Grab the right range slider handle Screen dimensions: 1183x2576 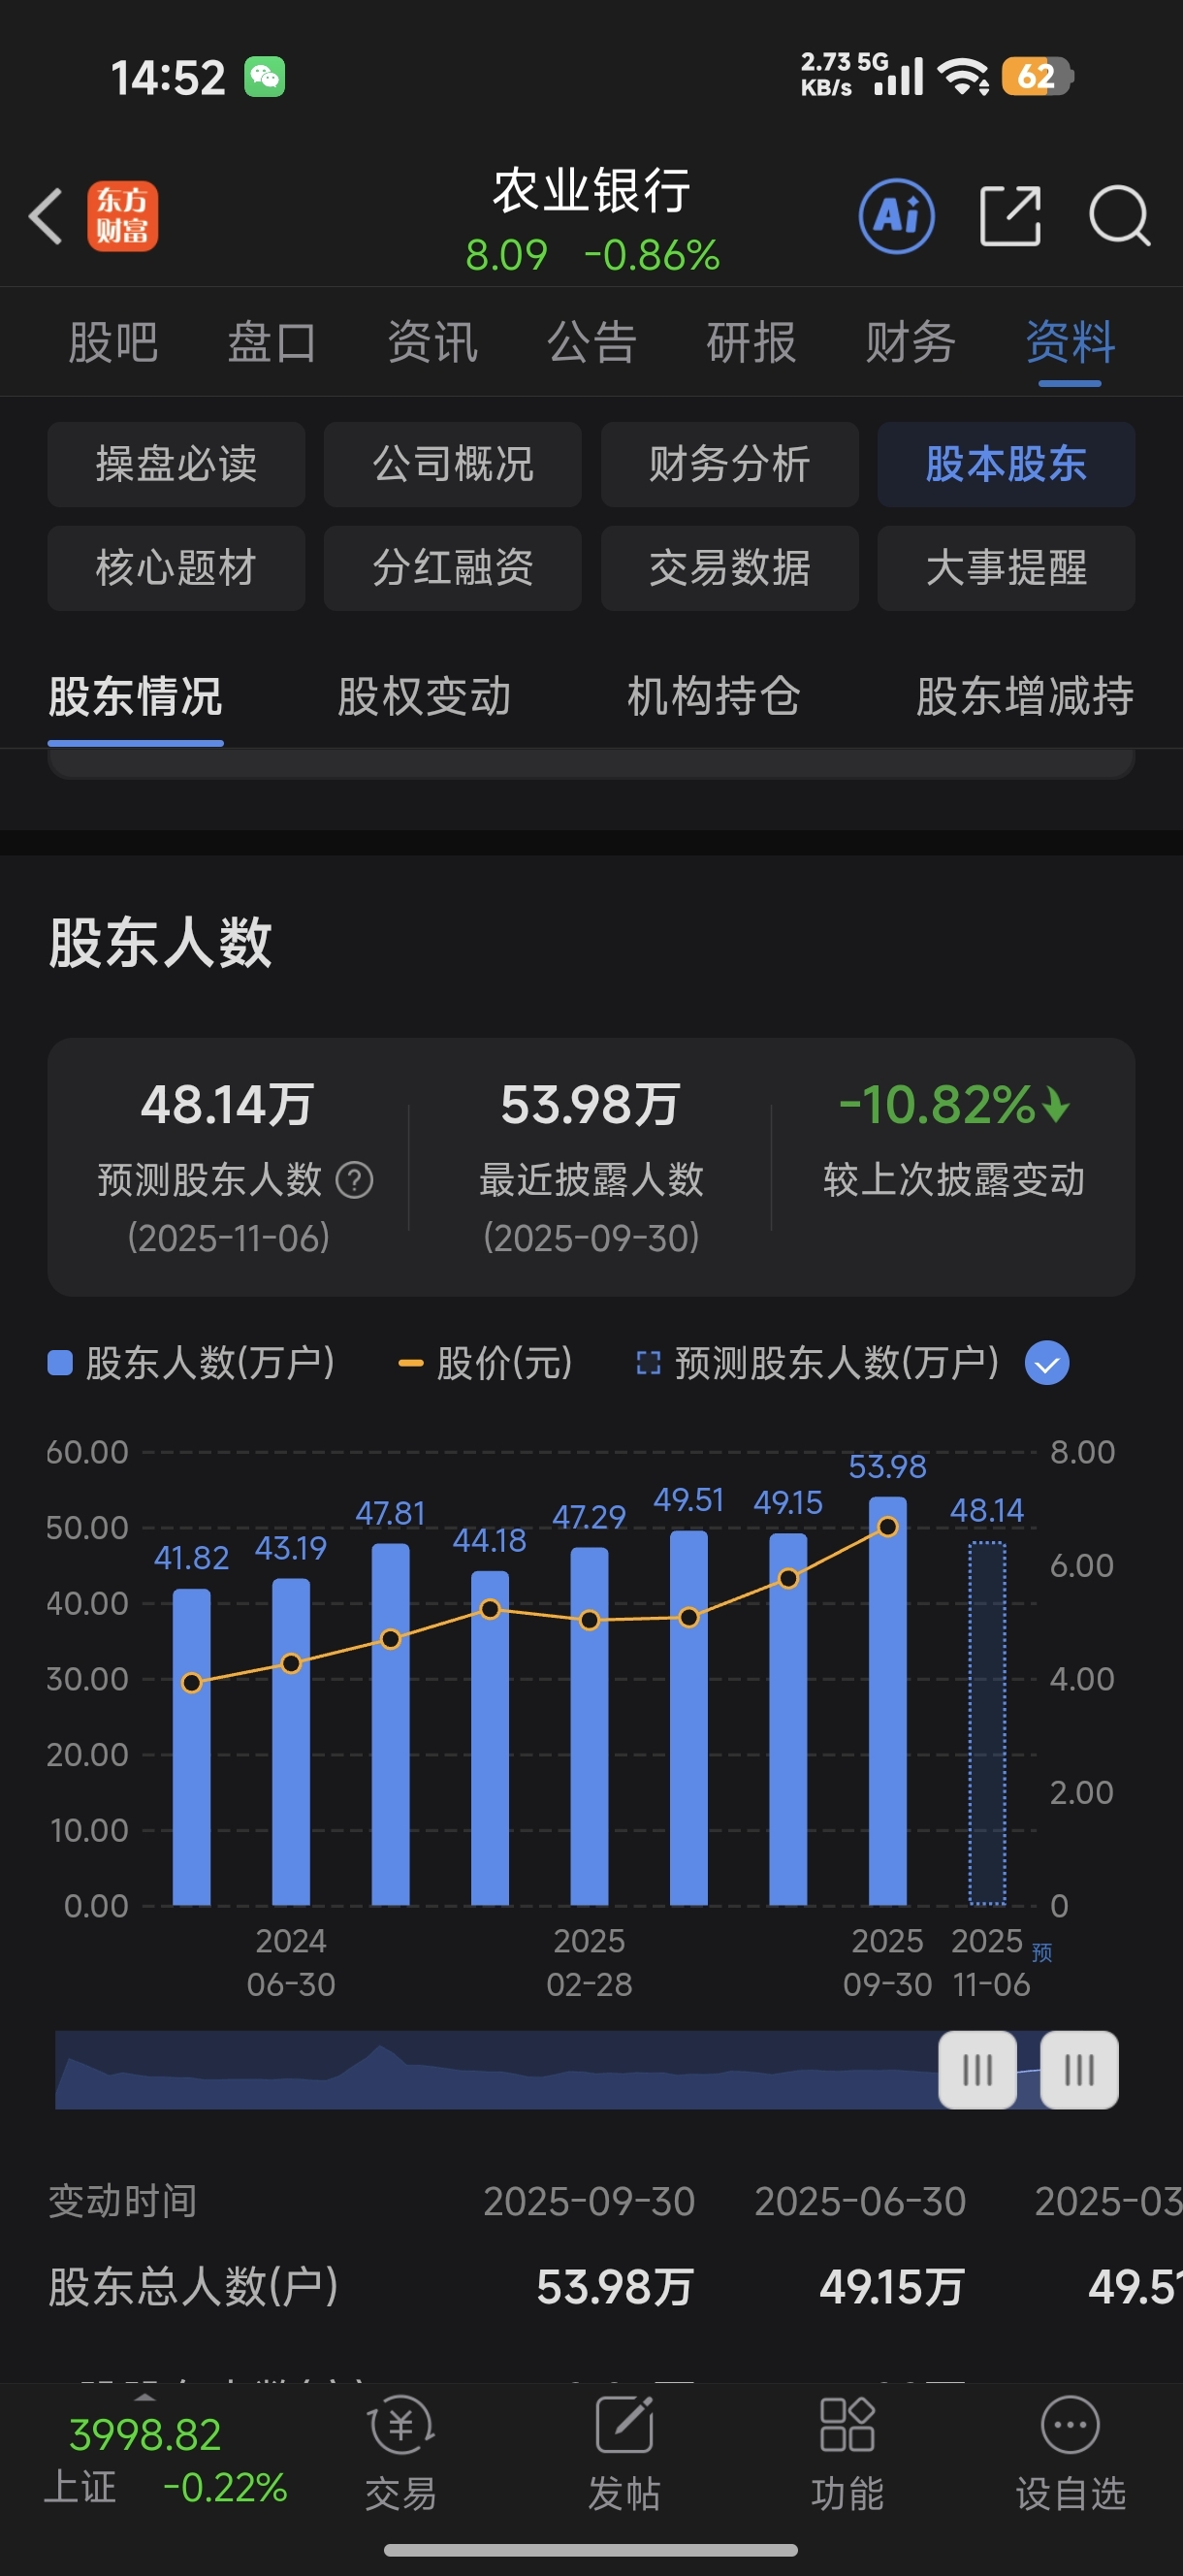point(1079,2069)
